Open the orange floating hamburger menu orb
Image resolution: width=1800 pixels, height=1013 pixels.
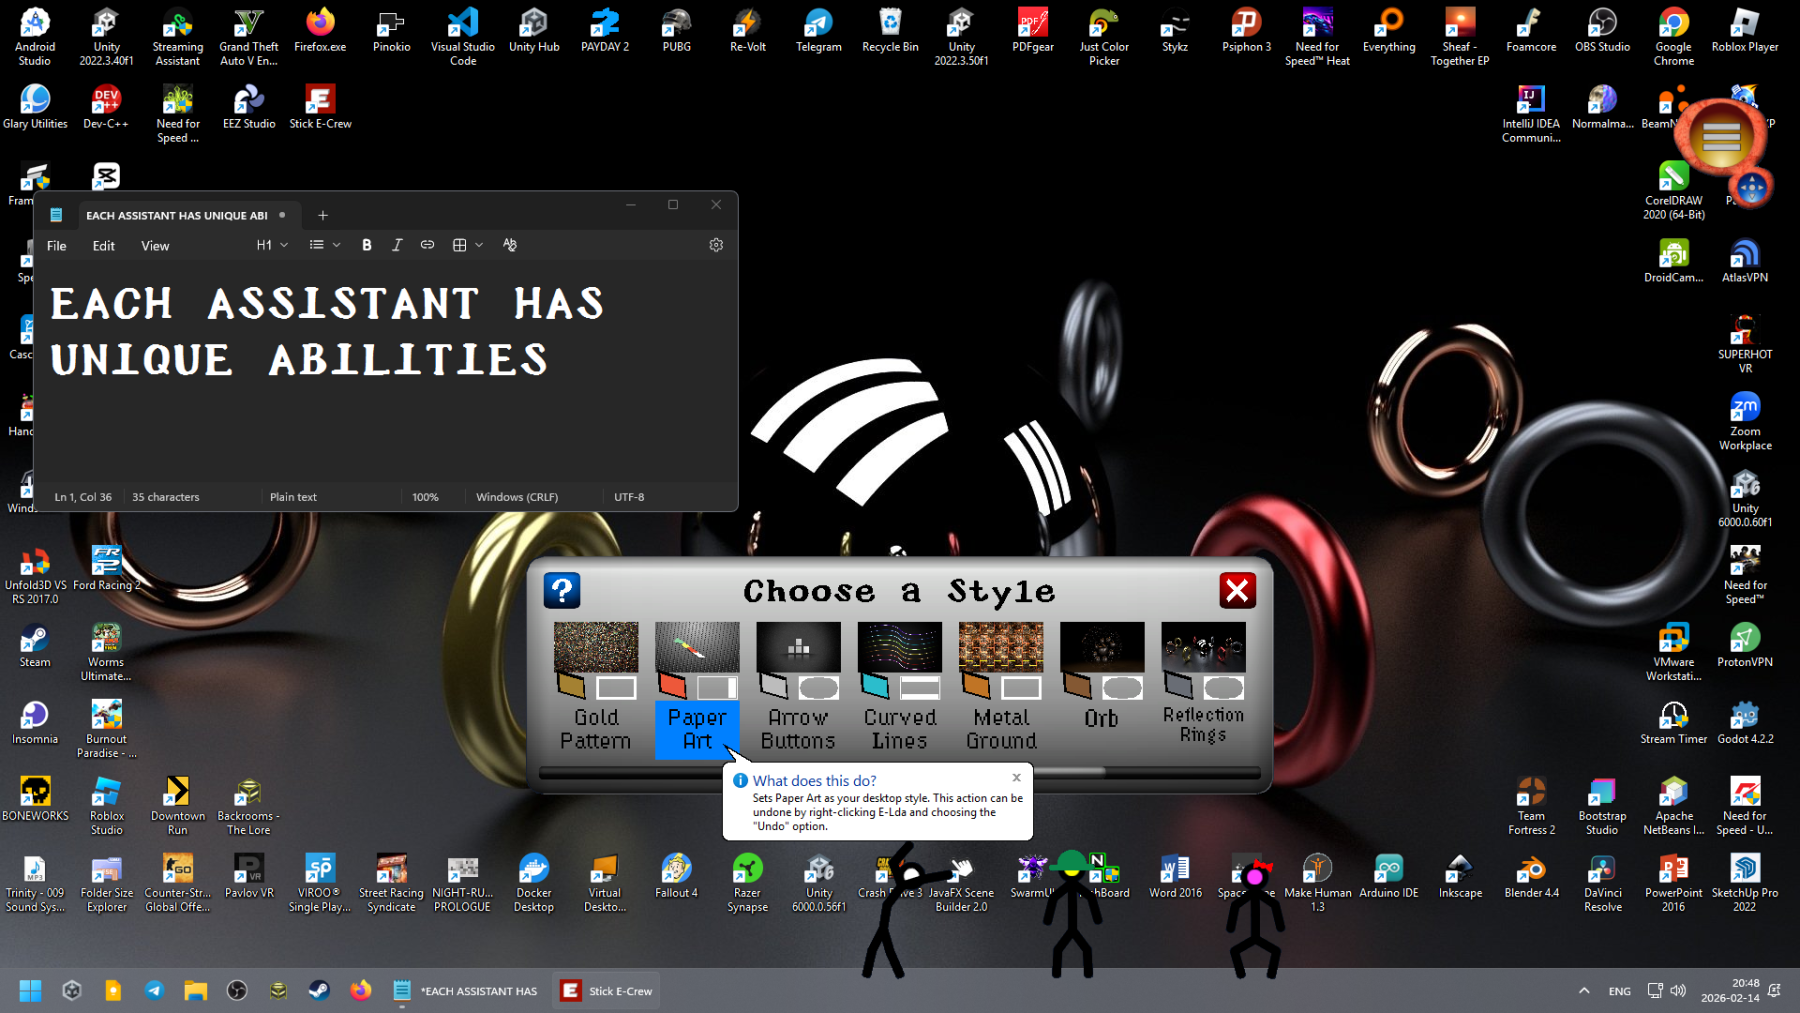tap(1721, 138)
